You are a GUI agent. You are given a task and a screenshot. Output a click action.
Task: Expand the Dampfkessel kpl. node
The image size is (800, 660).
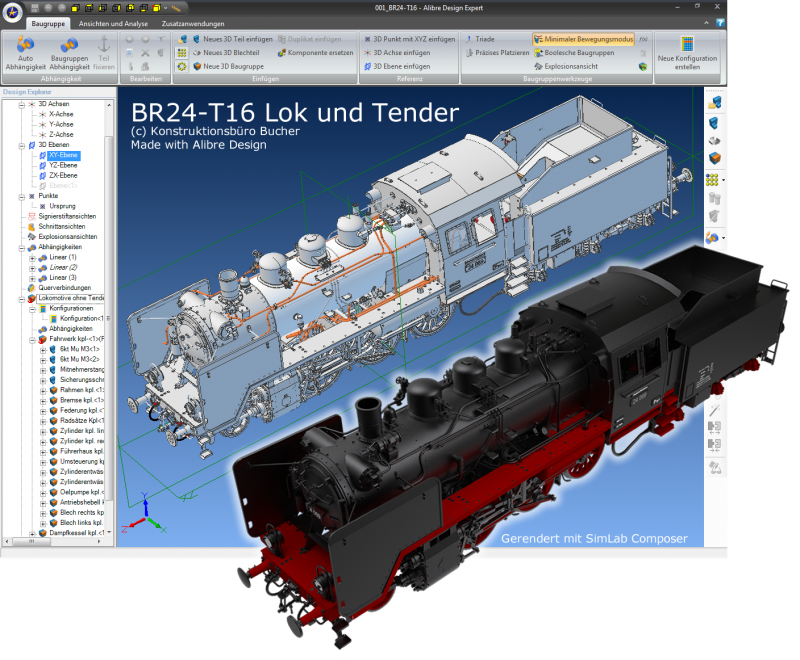point(32,534)
